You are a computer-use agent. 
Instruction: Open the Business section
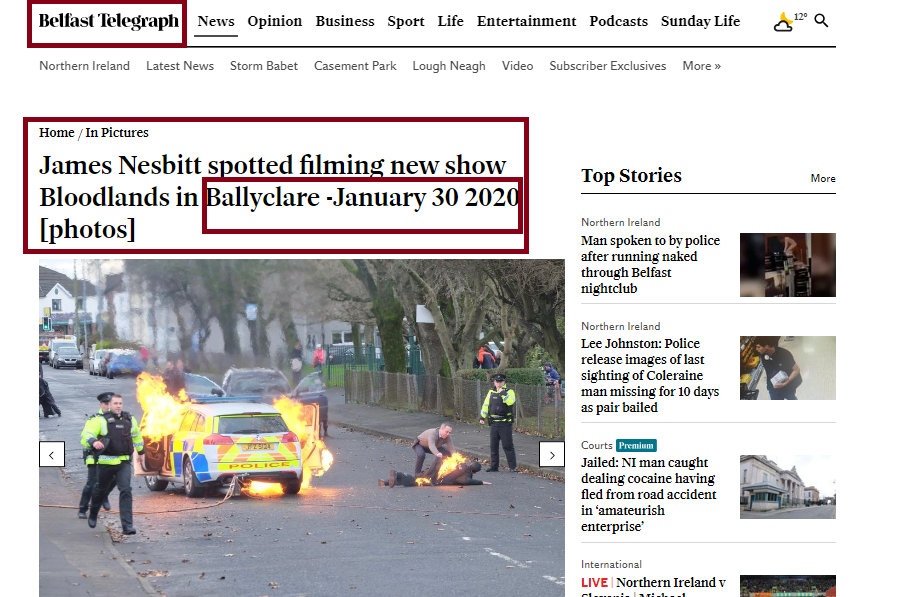tap(345, 21)
